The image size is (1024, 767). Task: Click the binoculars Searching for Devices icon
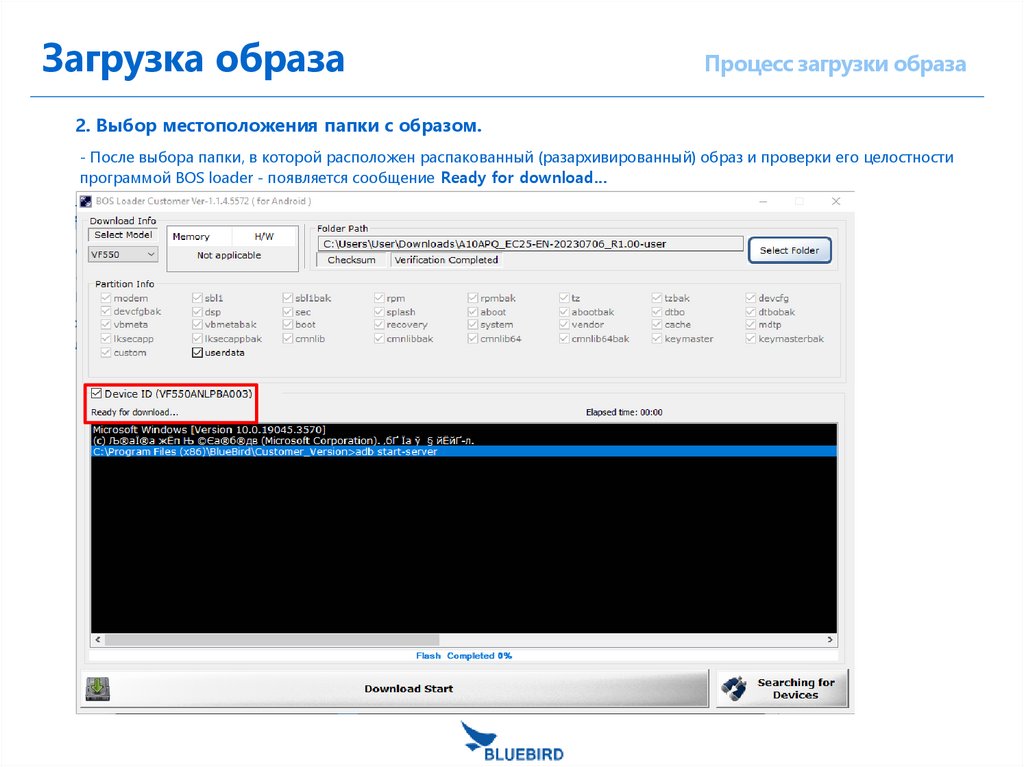[x=734, y=689]
